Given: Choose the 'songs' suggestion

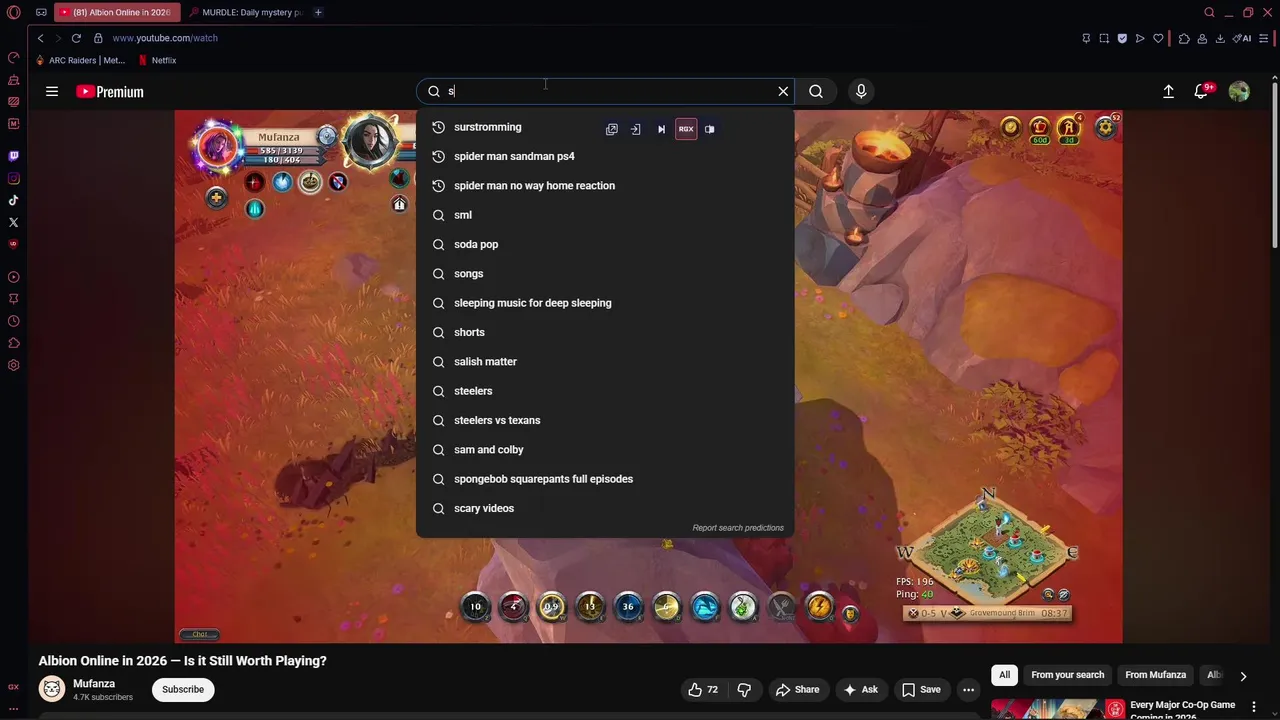Looking at the screenshot, I should click(x=605, y=274).
